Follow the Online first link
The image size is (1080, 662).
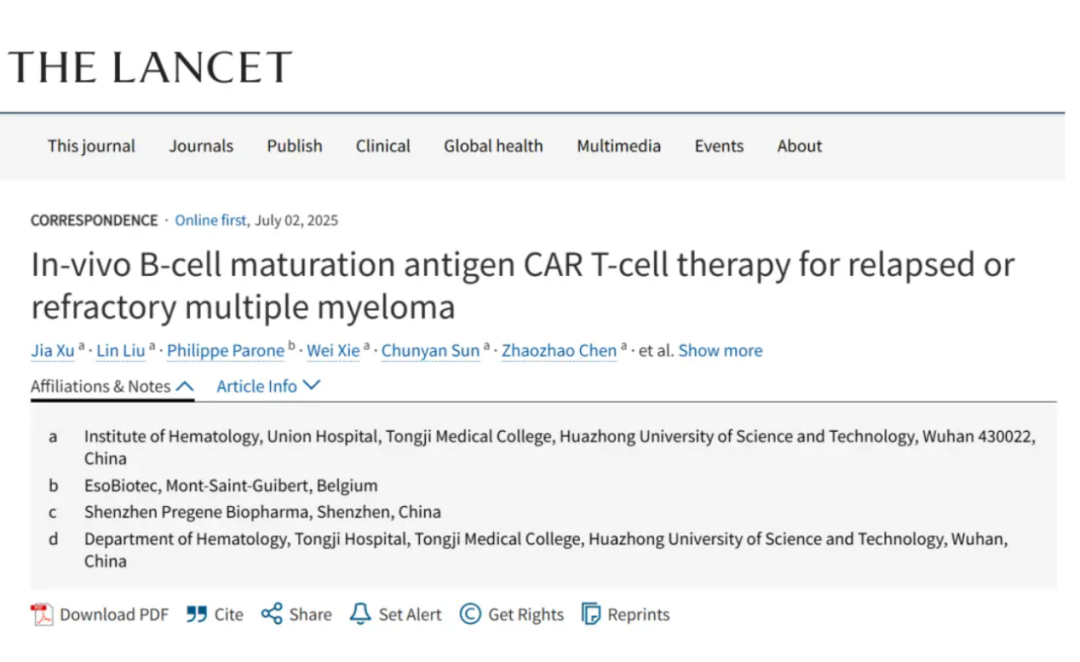[210, 220]
